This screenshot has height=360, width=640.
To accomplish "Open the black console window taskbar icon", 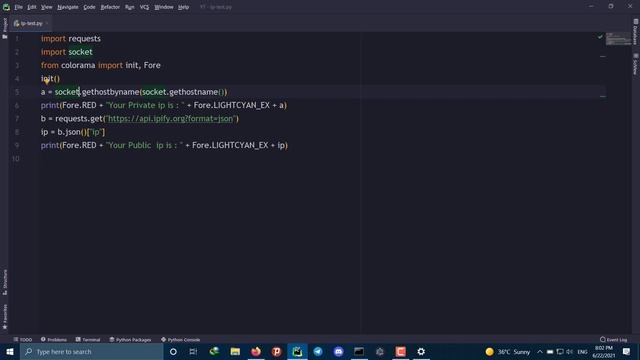I will click(x=359, y=351).
